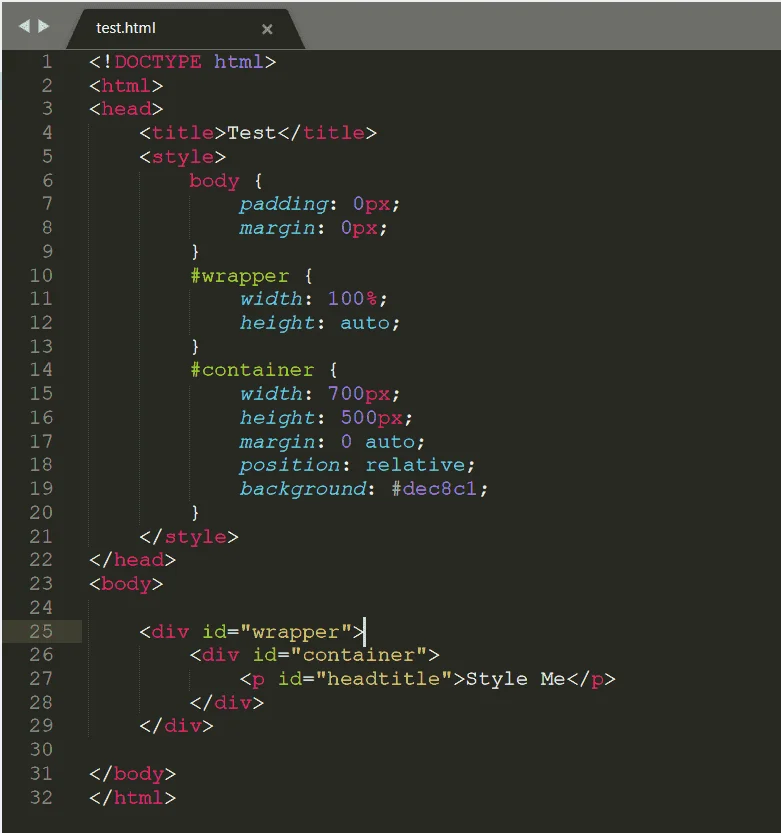The height and width of the screenshot is (833, 781).
Task: Click the opening style tag
Action: coord(183,157)
